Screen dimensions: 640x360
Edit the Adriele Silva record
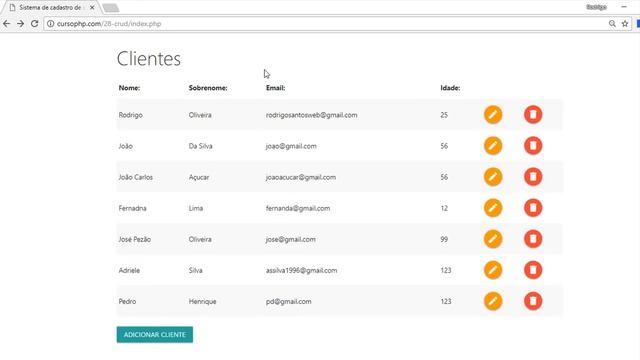point(493,270)
